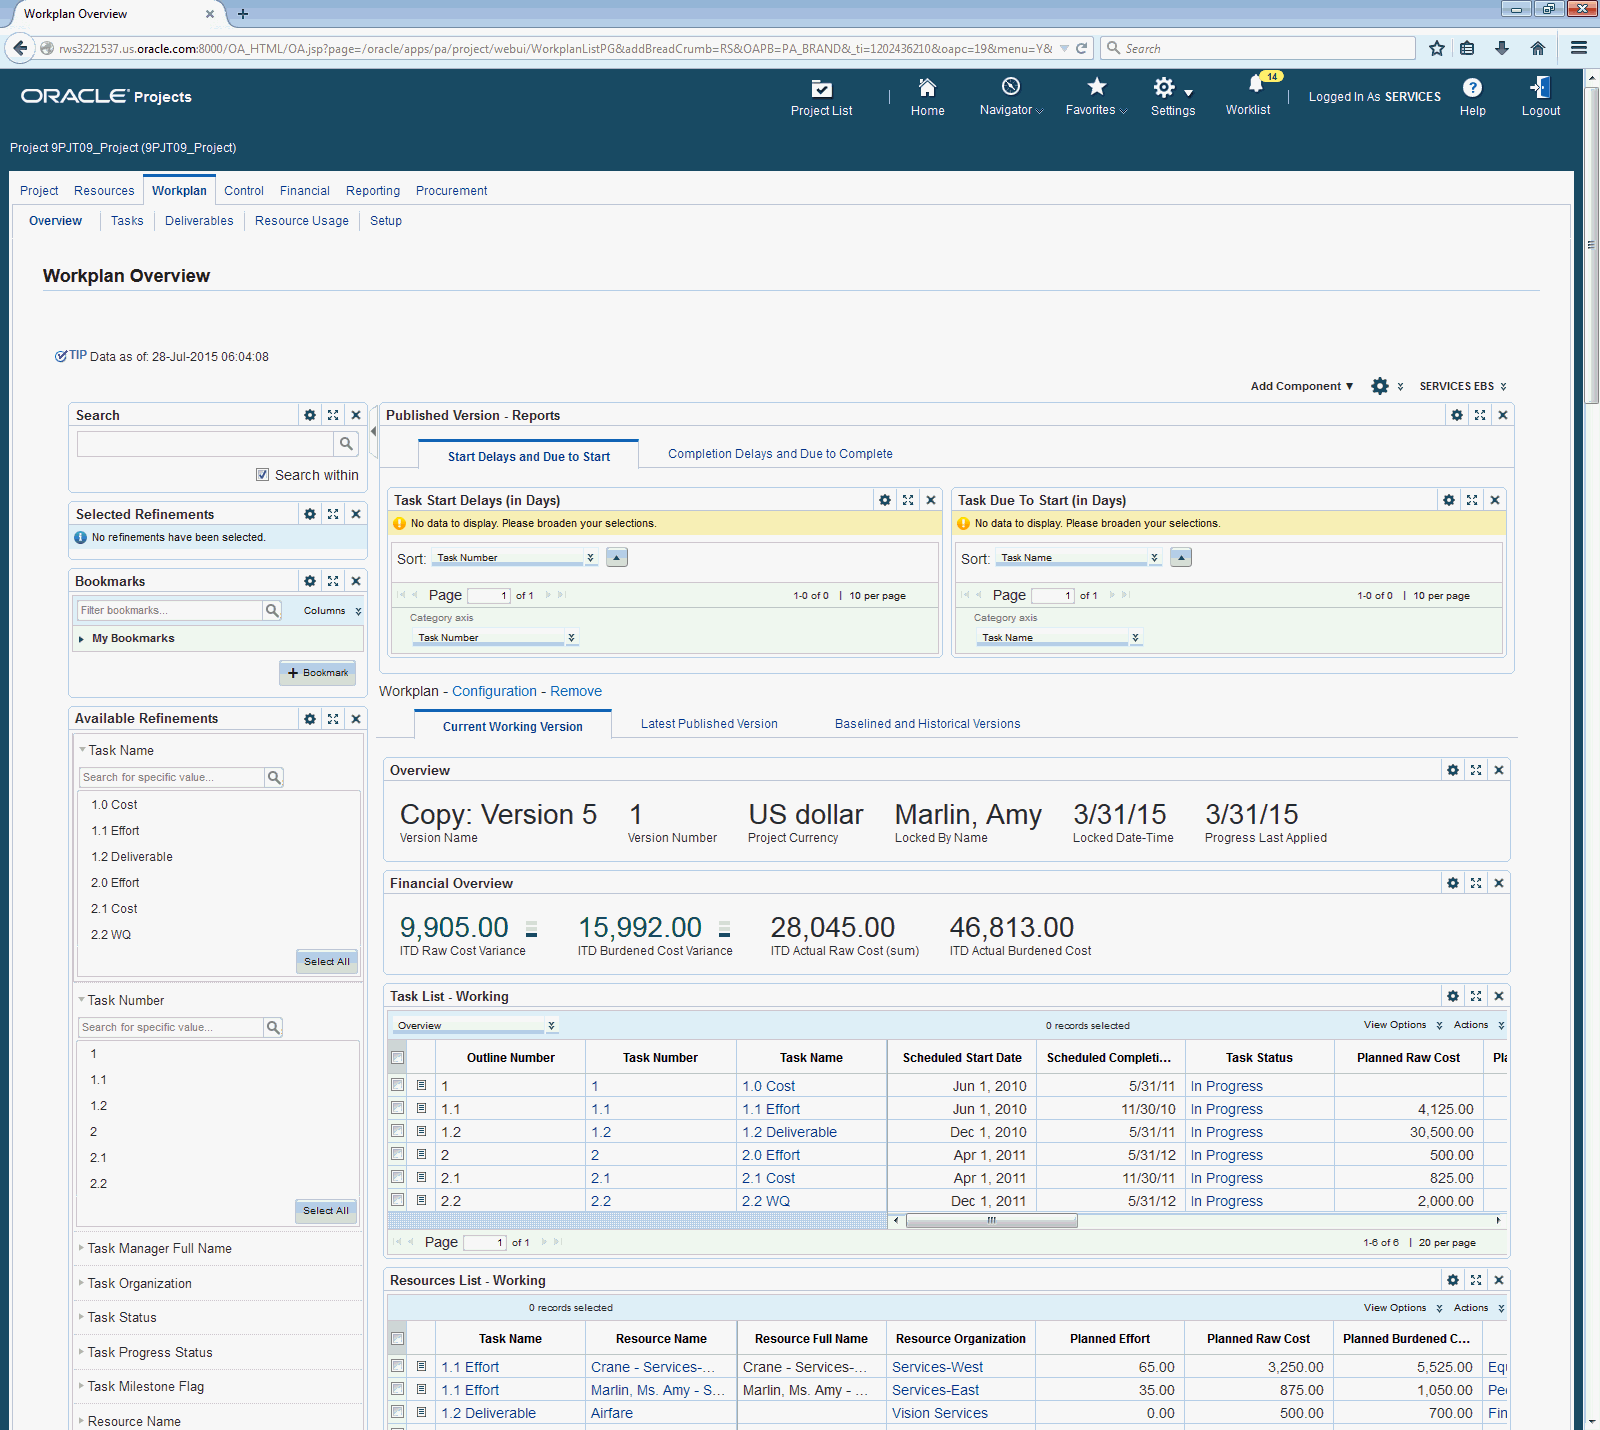
Task: Check the row for task 2.2 WQ
Action: click(x=398, y=1200)
